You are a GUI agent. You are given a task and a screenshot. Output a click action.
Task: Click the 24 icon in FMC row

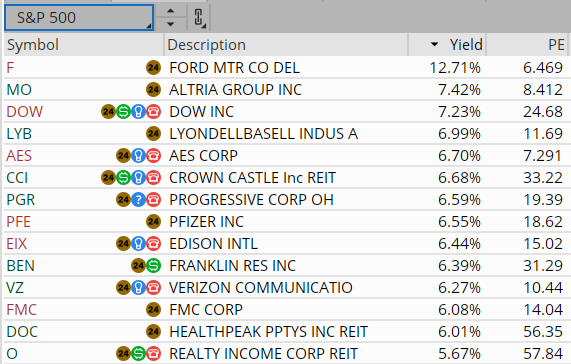coord(153,310)
